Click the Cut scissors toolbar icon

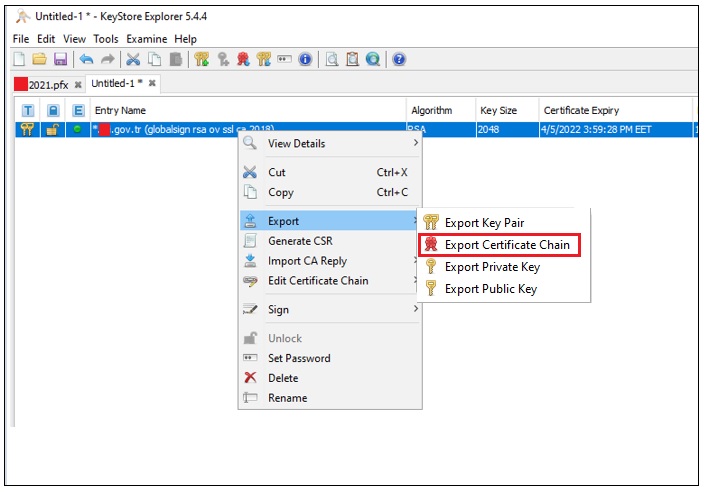(133, 60)
